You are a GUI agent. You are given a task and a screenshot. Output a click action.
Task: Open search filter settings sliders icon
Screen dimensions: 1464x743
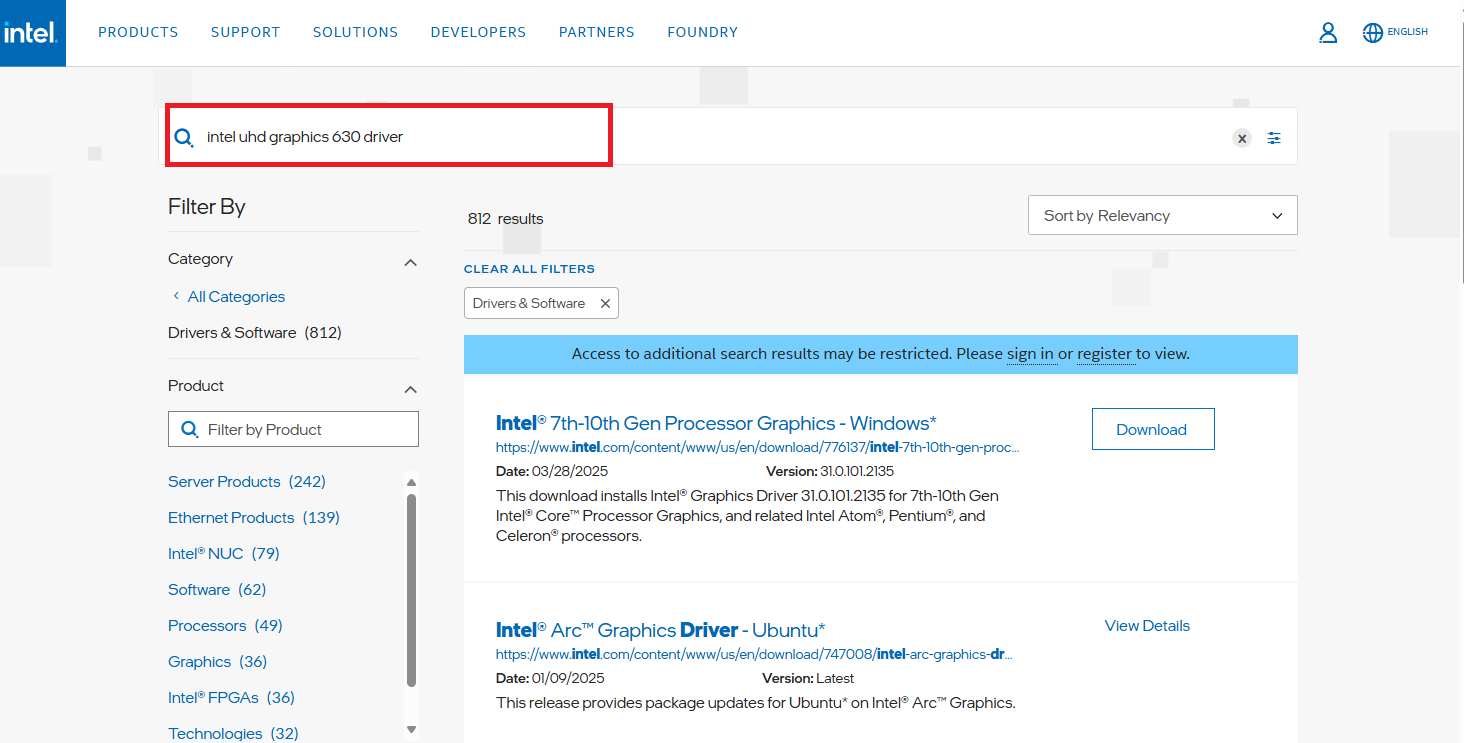click(x=1274, y=138)
